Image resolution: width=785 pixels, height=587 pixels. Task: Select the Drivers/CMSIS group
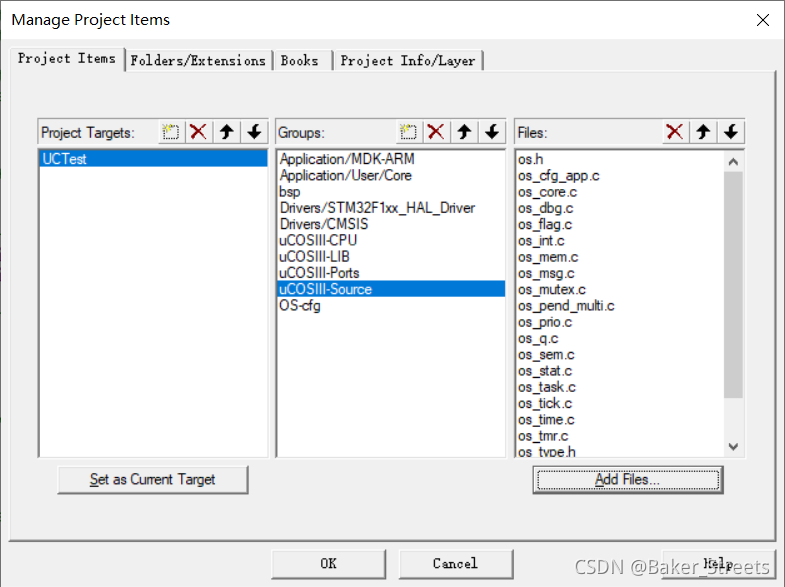click(x=390, y=224)
